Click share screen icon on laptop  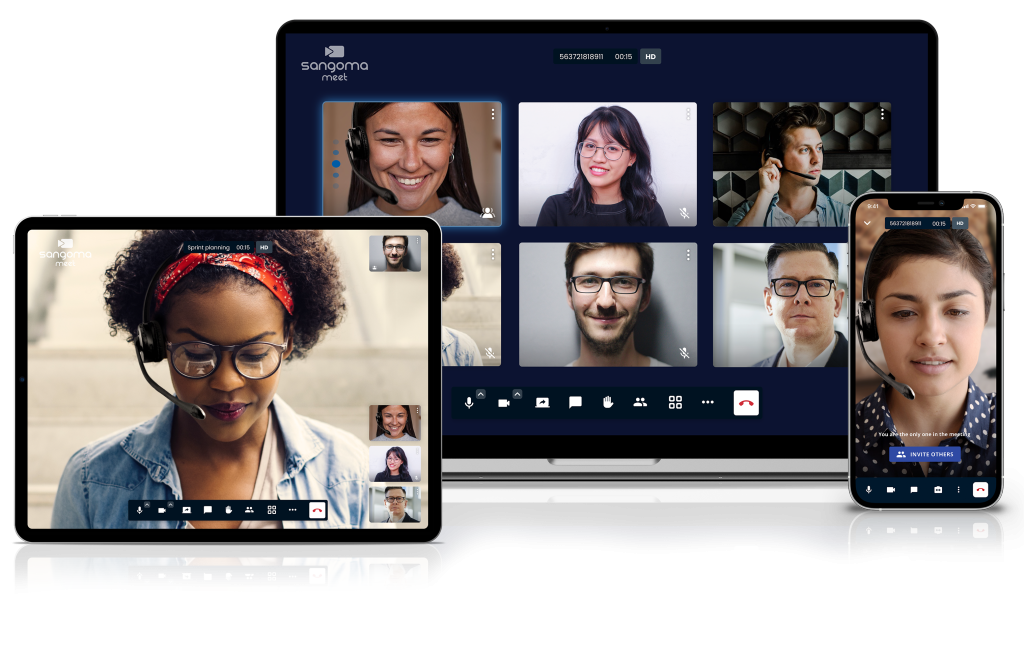(542, 402)
